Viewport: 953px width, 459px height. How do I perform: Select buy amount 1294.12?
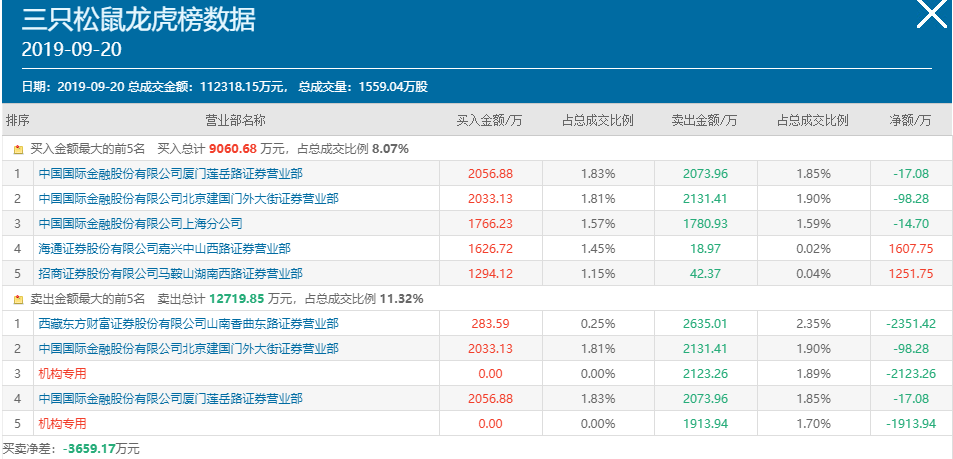tap(490, 274)
